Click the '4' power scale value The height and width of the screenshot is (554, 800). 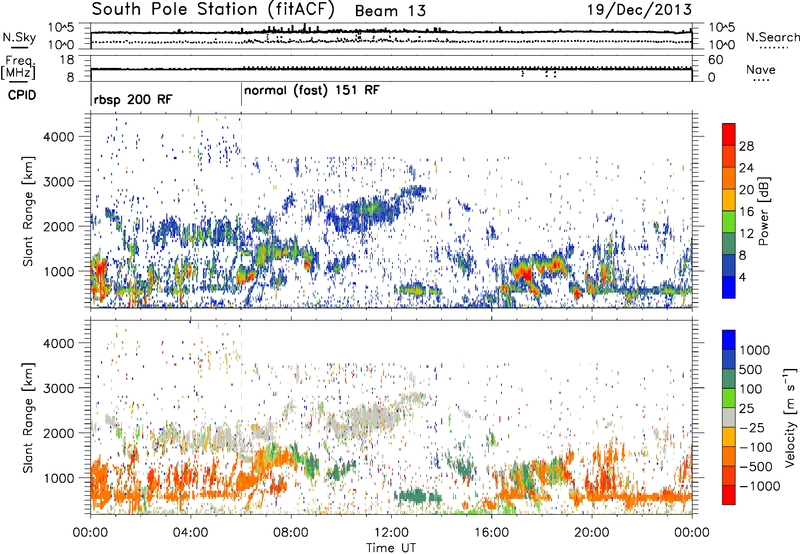(x=742, y=277)
